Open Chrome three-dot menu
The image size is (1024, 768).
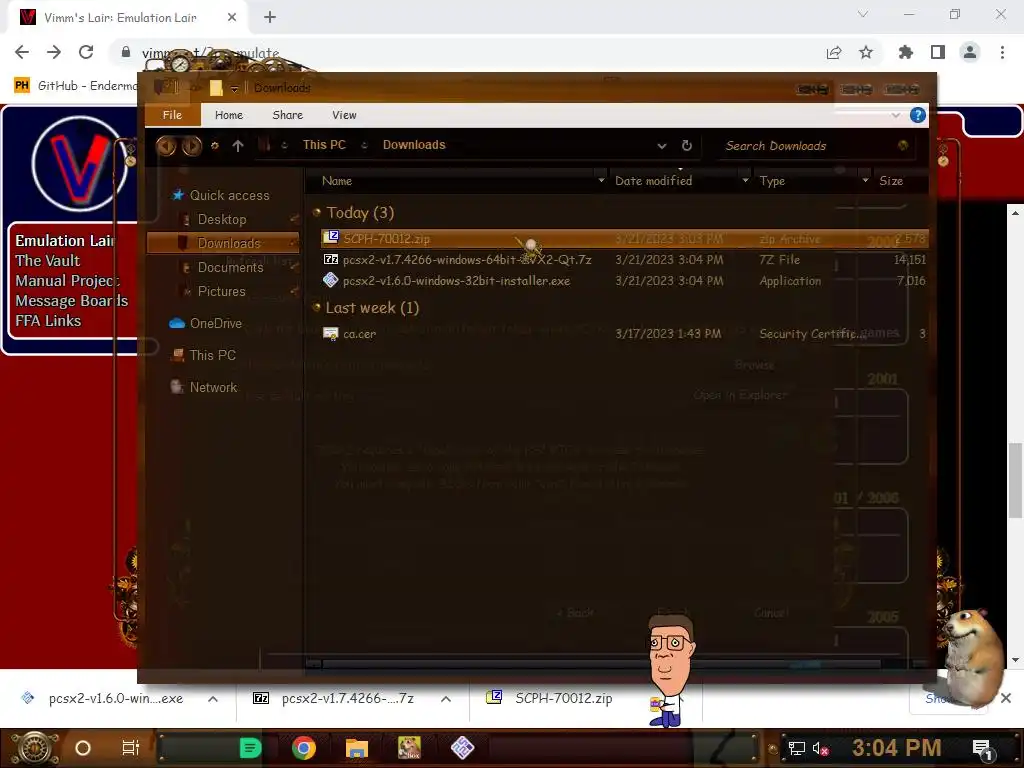point(1002,52)
